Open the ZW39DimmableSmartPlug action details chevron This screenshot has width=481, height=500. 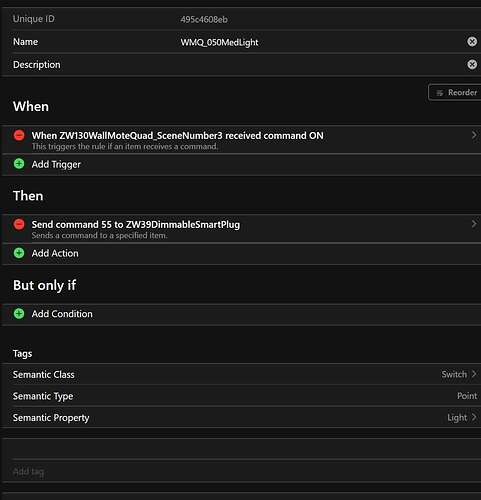tap(474, 224)
